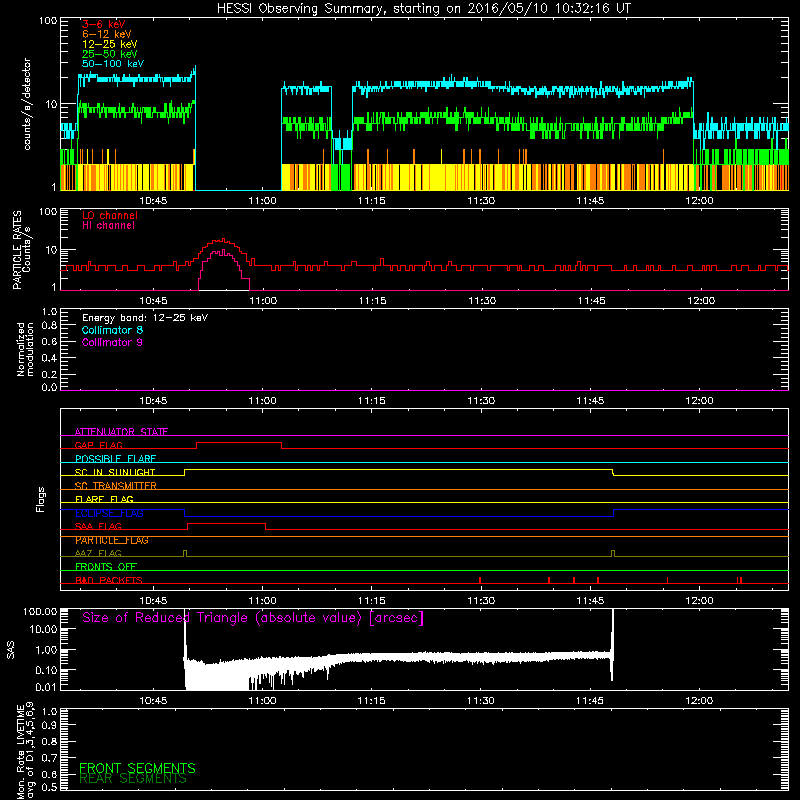Viewport: 800px width, 800px height.
Task: Select the Collimator 9 legend label
Action: click(x=112, y=342)
